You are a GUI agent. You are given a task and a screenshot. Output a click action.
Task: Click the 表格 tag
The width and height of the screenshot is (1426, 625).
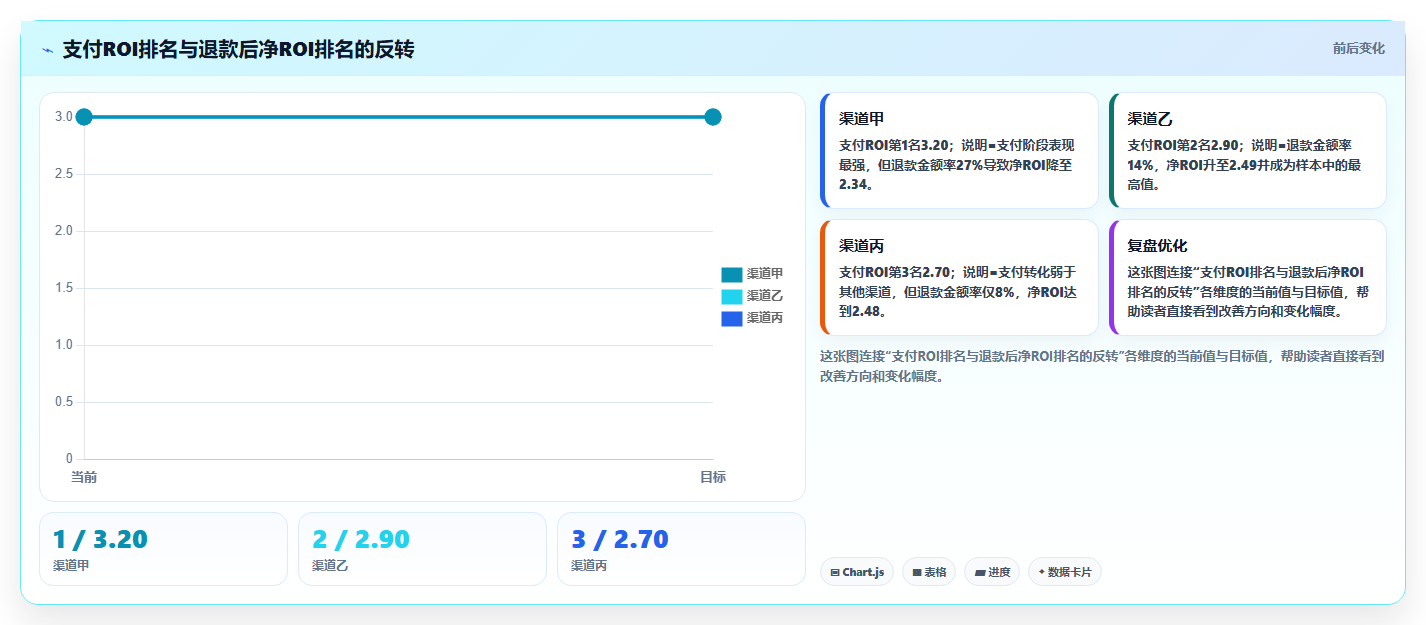tap(929, 572)
